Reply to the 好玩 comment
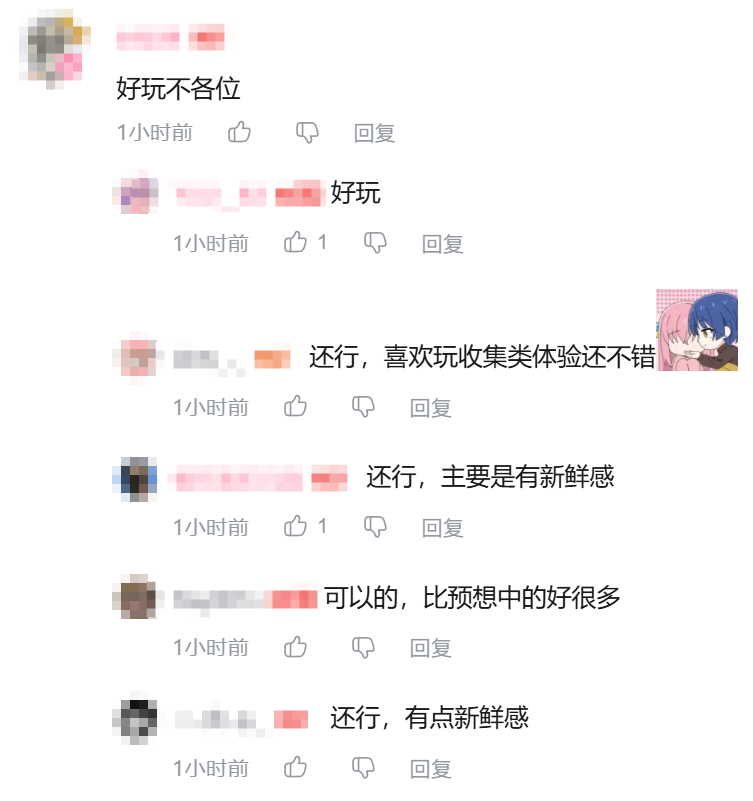The image size is (753, 801). tap(442, 244)
